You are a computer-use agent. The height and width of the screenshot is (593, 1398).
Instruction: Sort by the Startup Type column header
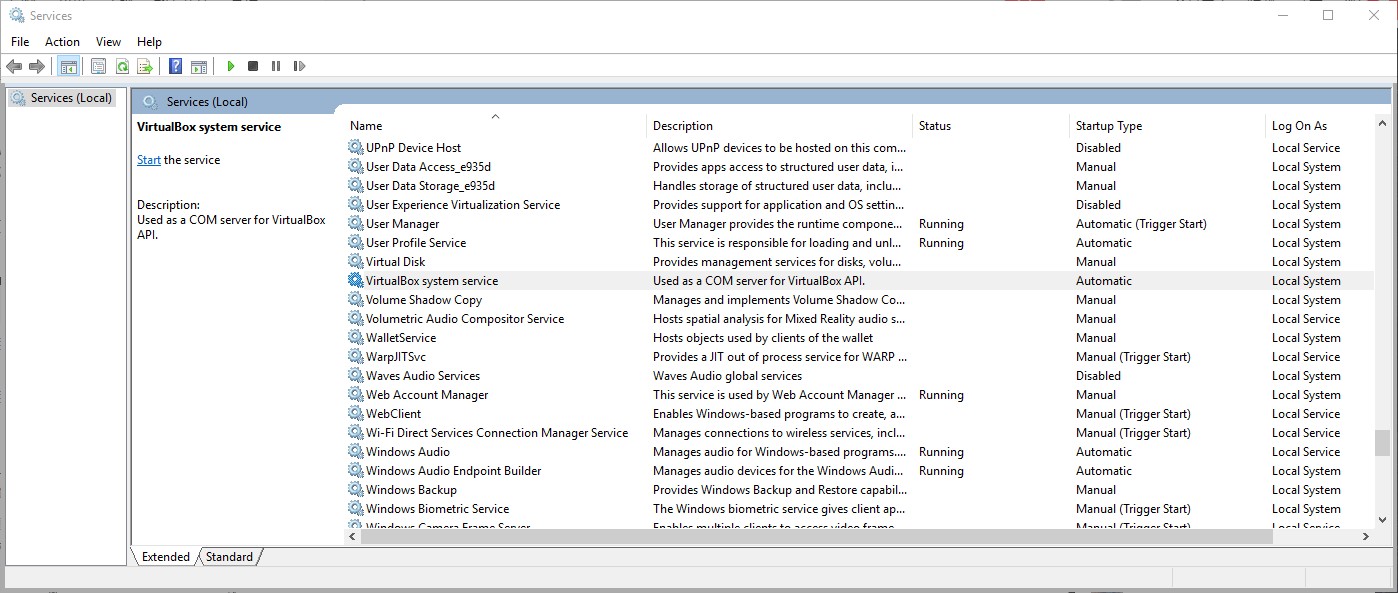1108,126
